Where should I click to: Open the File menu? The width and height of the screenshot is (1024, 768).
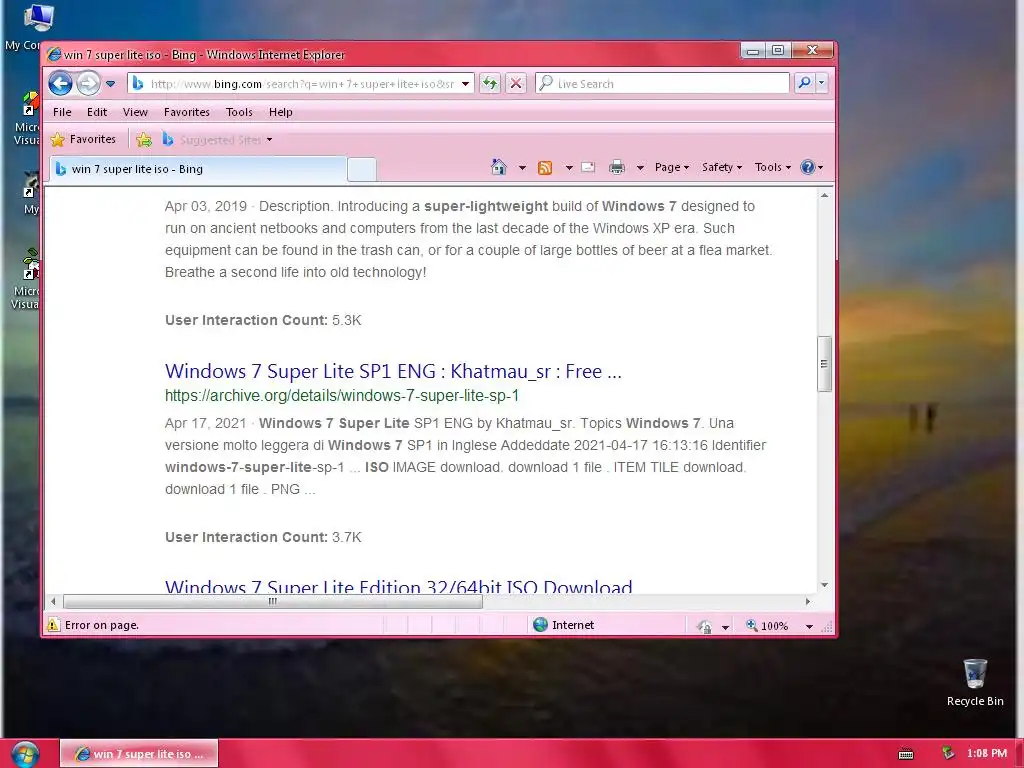pos(62,112)
